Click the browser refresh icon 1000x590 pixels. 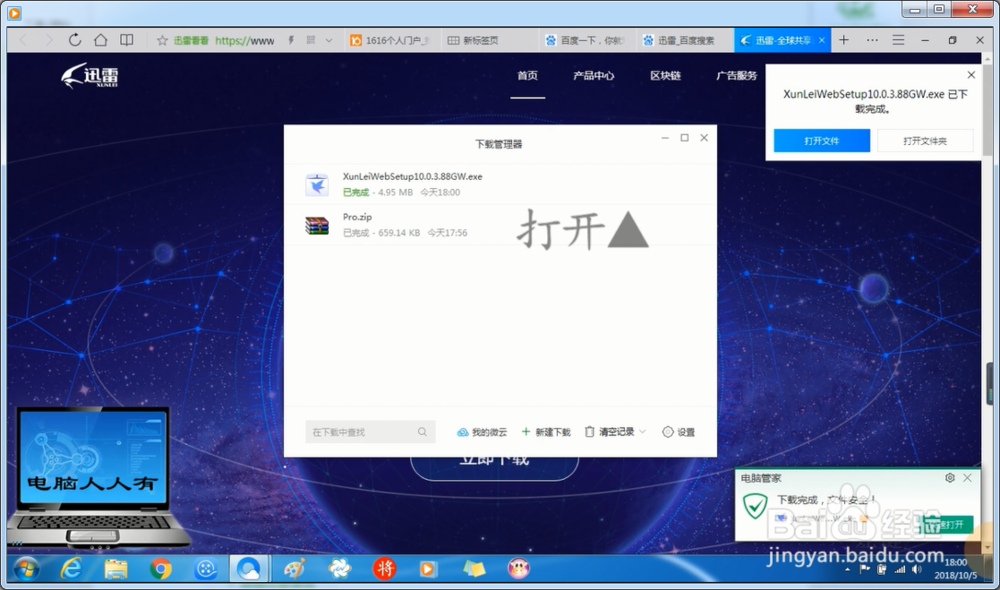[75, 40]
